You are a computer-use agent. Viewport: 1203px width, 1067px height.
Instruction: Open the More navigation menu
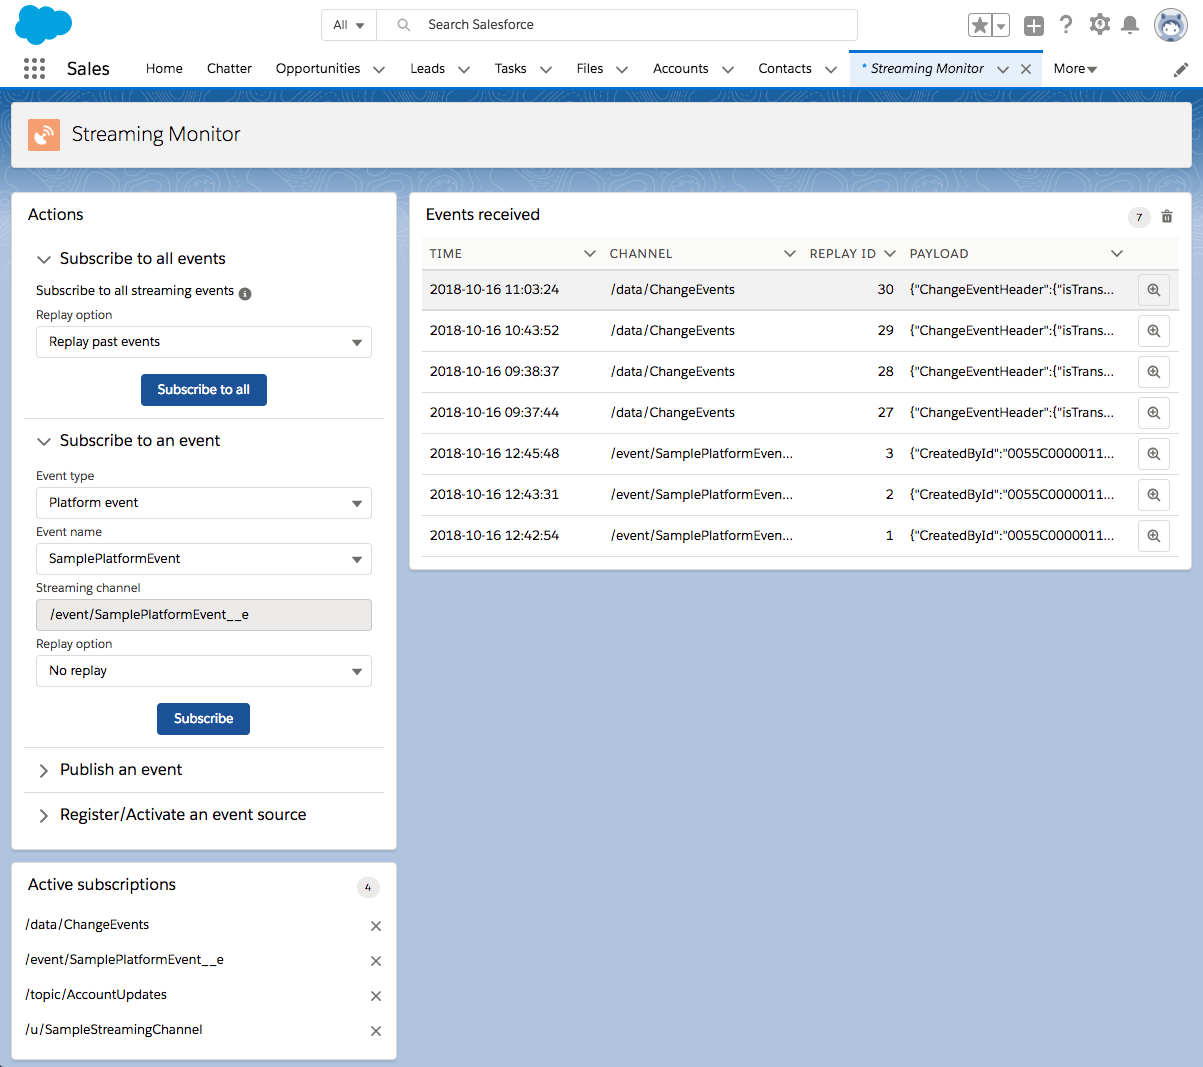pyautogui.click(x=1075, y=69)
